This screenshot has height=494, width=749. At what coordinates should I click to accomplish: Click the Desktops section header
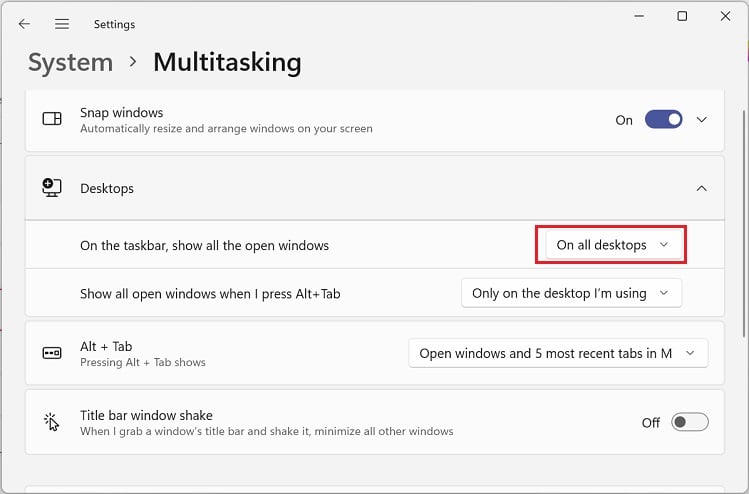click(x=107, y=188)
